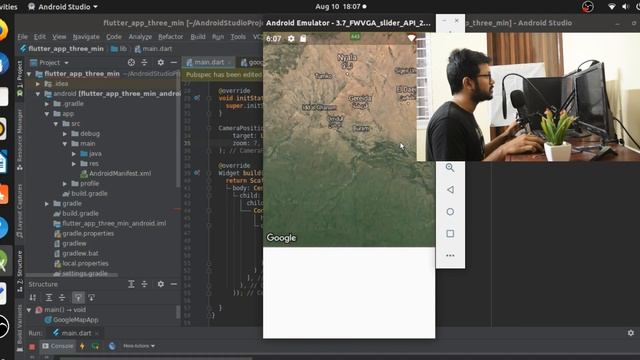Open the File menu
640x360 pixels.
[x=22, y=37]
